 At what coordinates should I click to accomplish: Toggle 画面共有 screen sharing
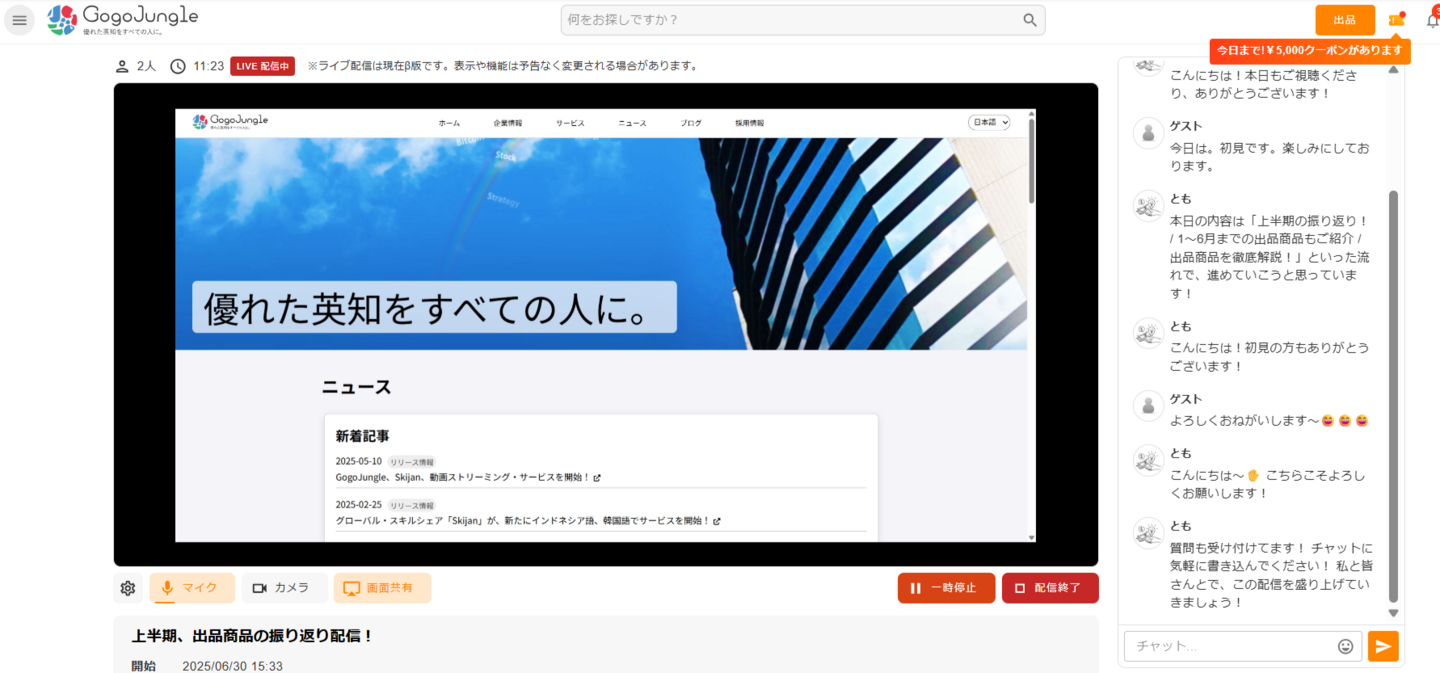point(382,588)
